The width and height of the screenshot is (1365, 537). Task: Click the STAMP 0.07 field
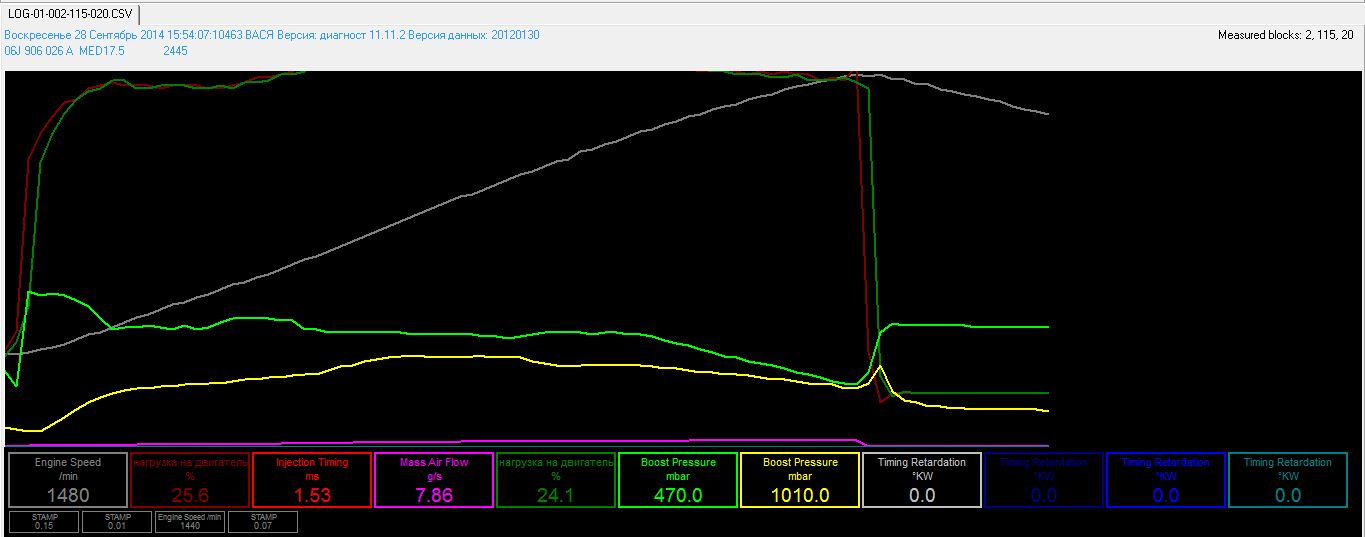pyautogui.click(x=263, y=521)
